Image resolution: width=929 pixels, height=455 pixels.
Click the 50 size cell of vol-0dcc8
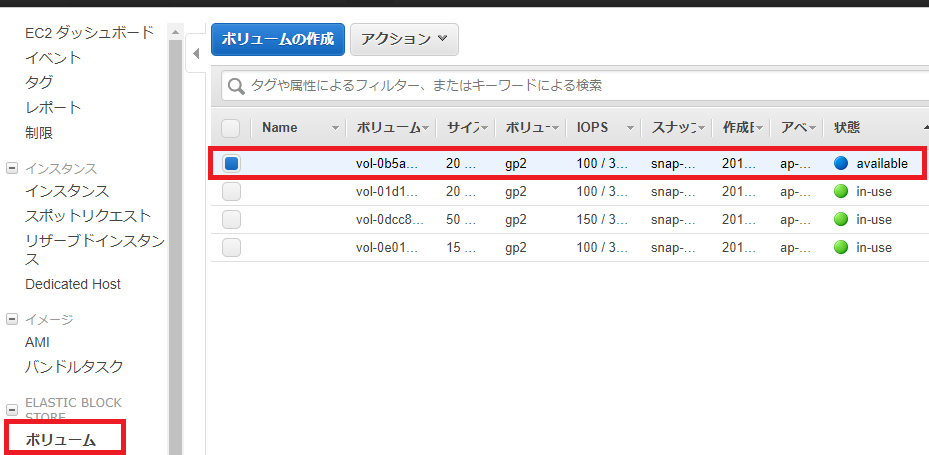point(461,220)
